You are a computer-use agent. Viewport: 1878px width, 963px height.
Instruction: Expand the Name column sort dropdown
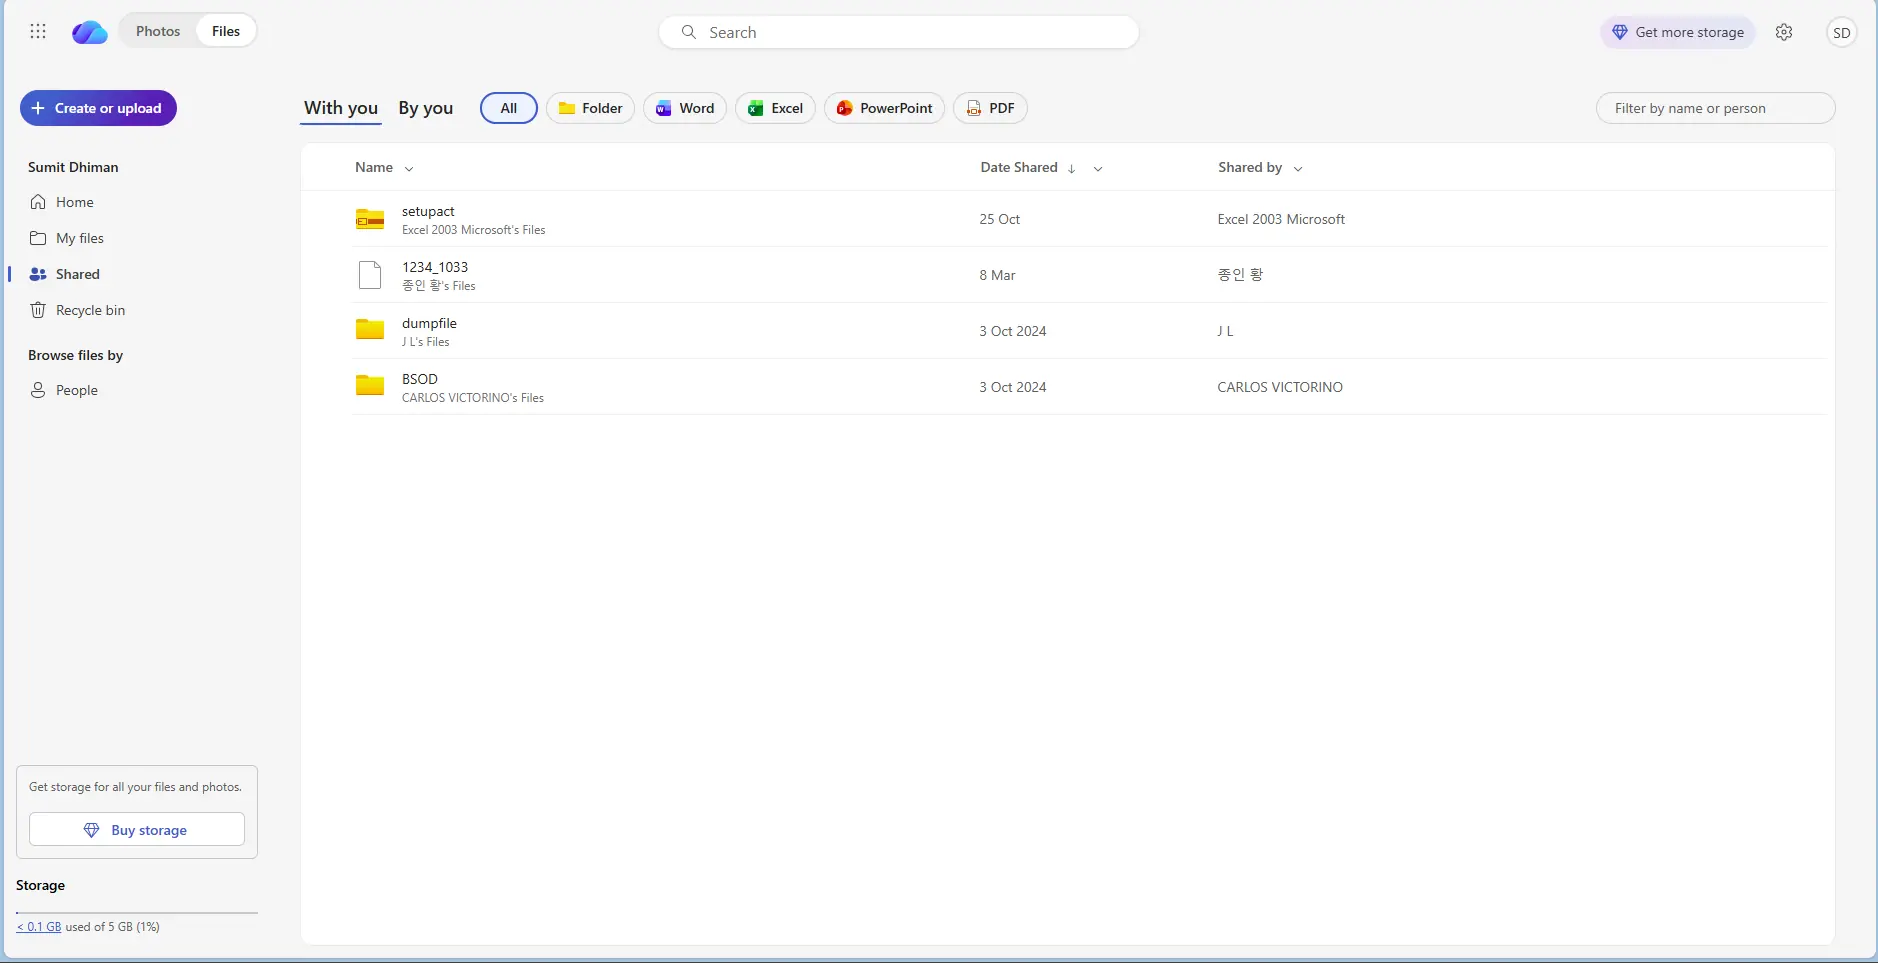pos(409,169)
